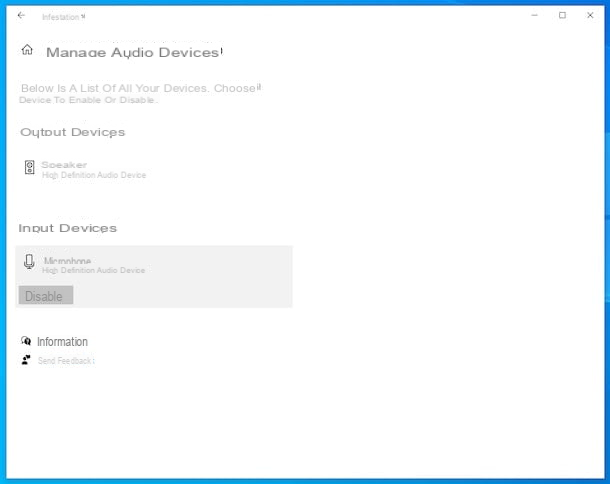Select the microphone device icon
This screenshot has height=484, width=610.
pyautogui.click(x=29, y=261)
